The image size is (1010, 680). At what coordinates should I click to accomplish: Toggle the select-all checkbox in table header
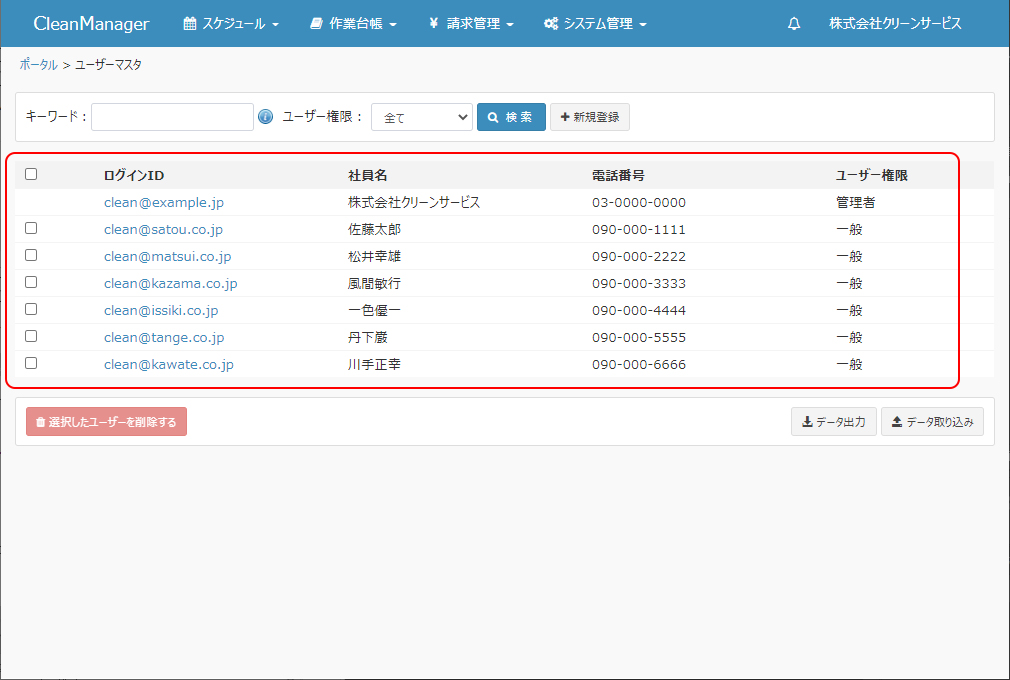[31, 174]
